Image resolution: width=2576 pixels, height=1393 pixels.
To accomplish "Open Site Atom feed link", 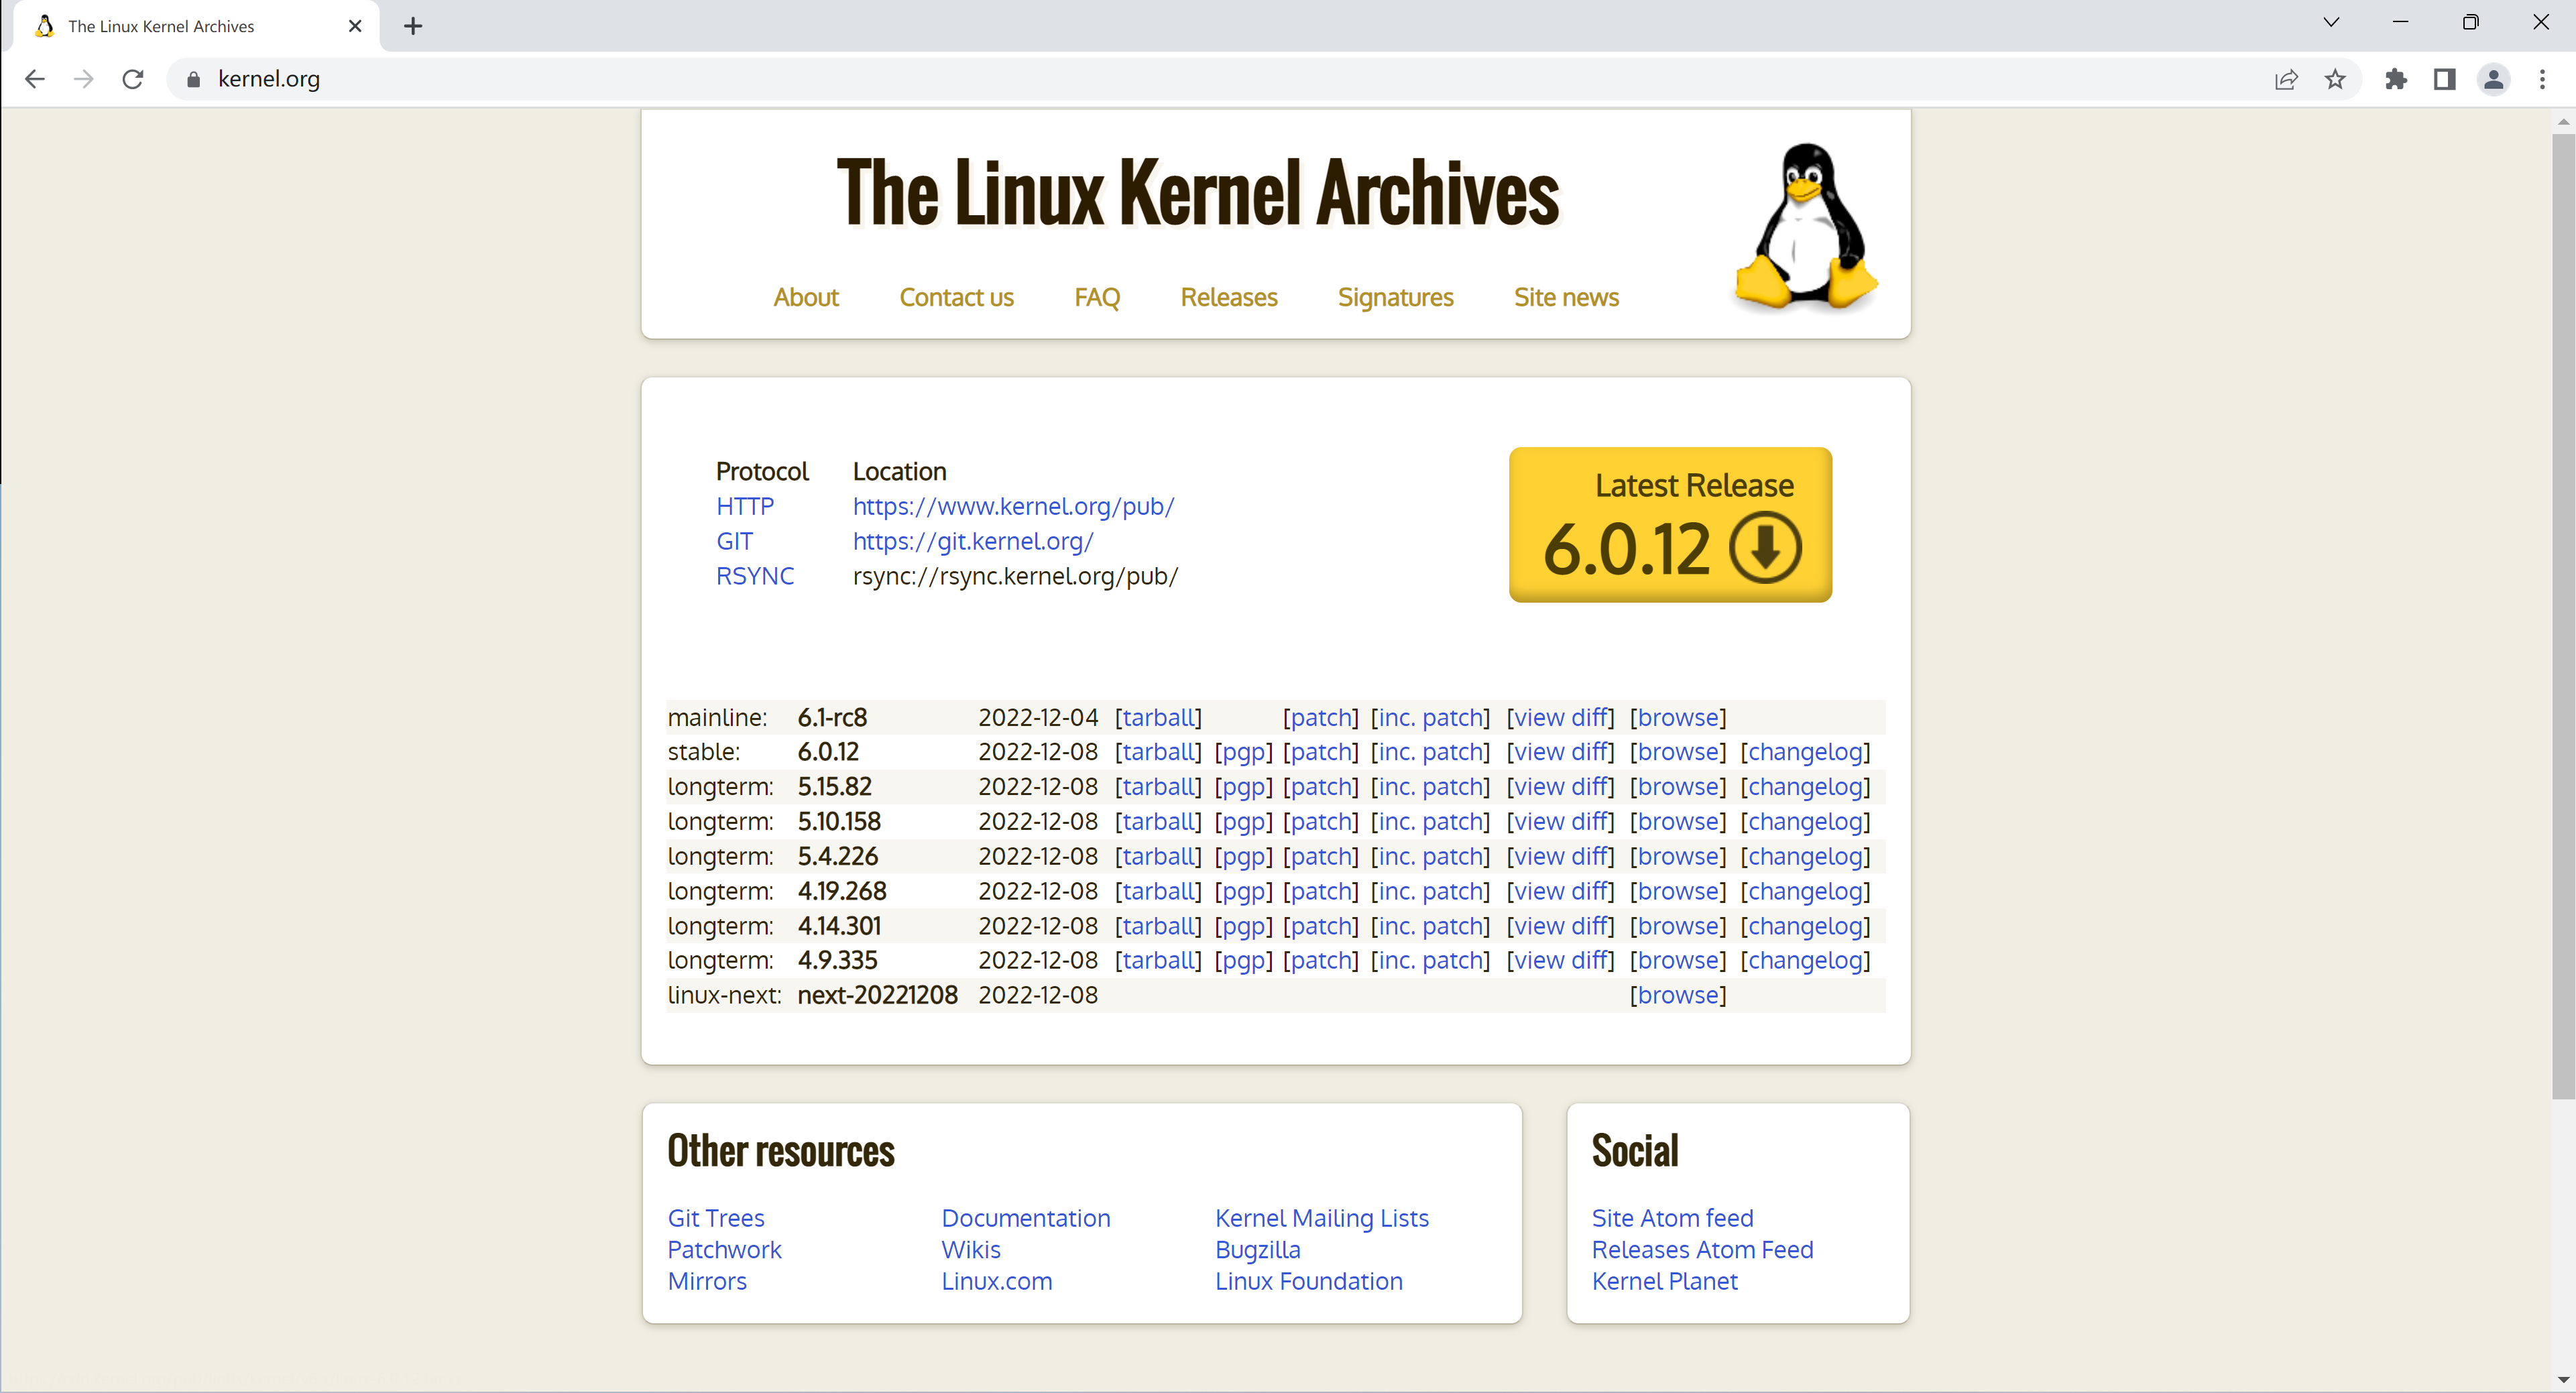I will tap(1672, 1218).
